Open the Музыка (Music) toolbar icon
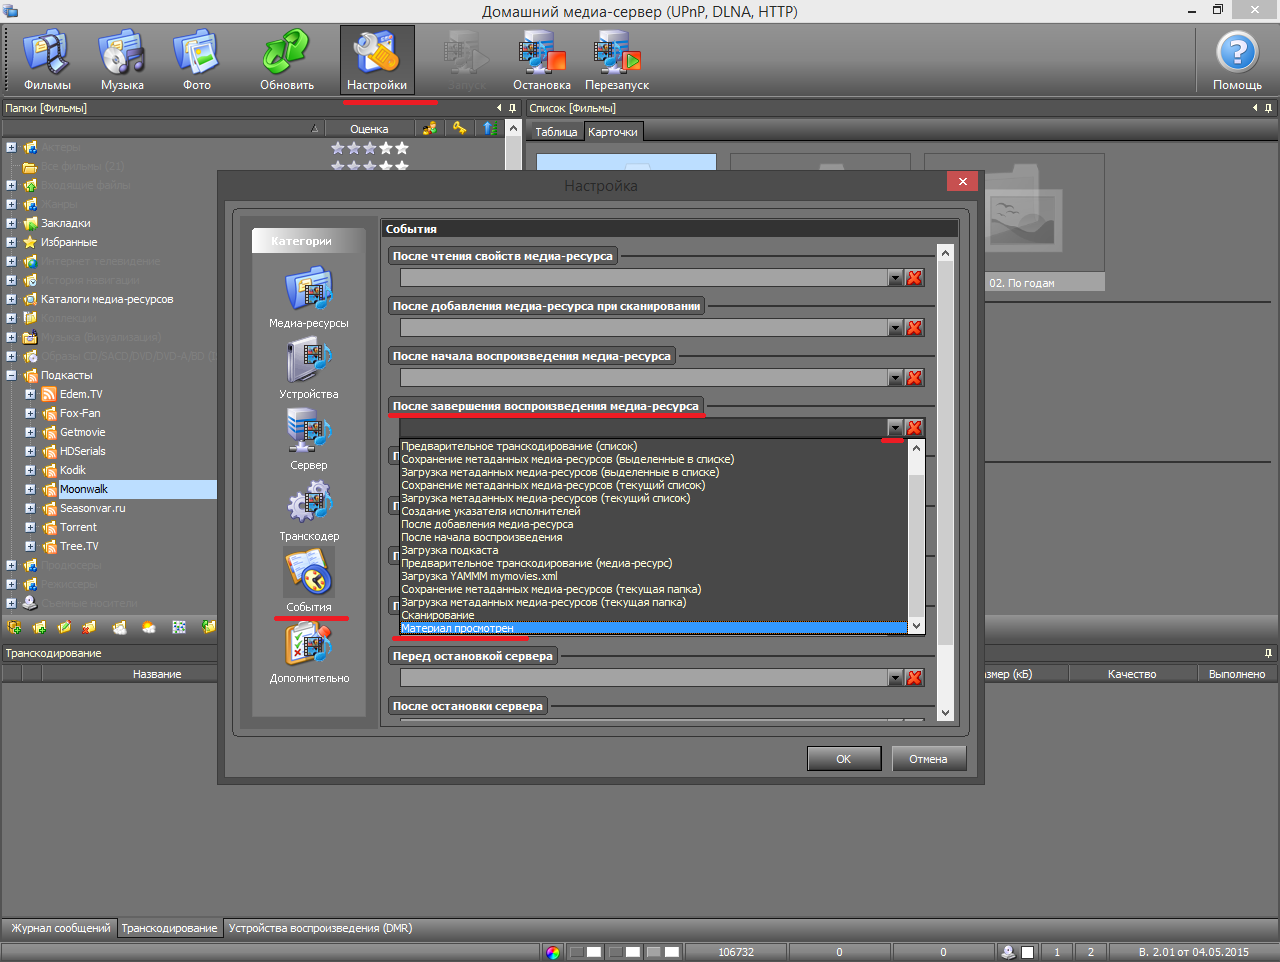Viewport: 1280px width, 962px height. [122, 60]
